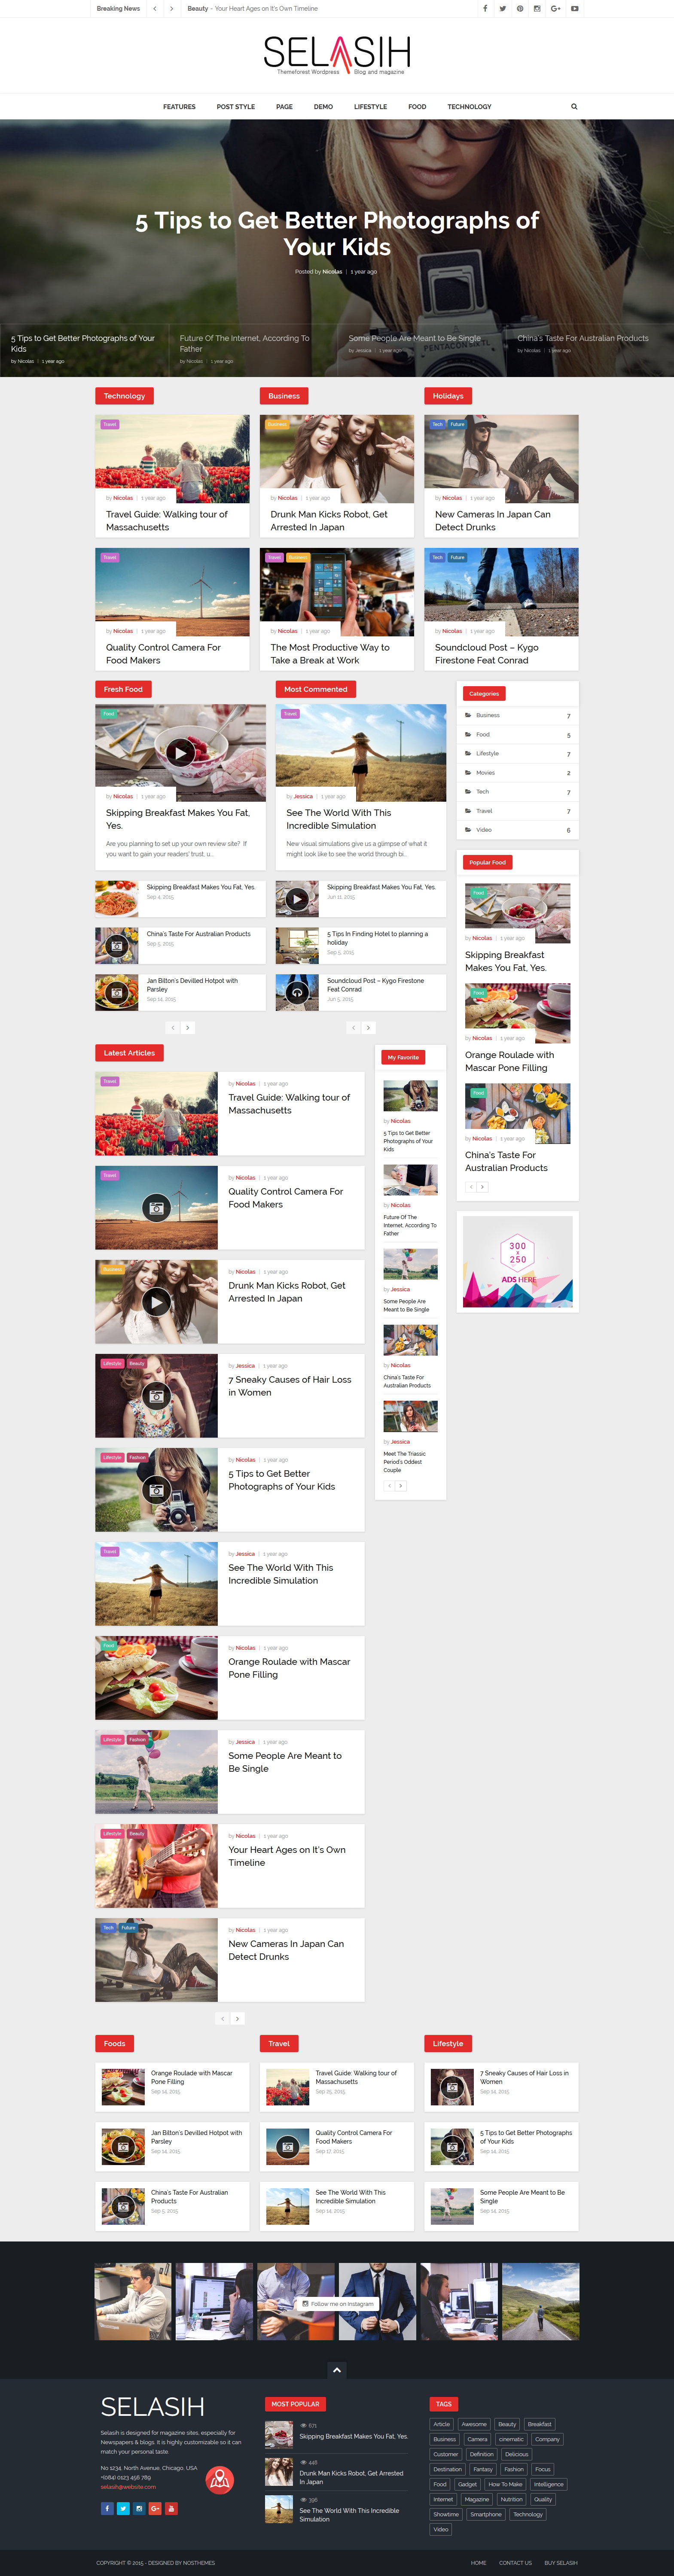Open the Google Plus icon in top bar
This screenshot has width=674, height=2576.
[x=556, y=8]
